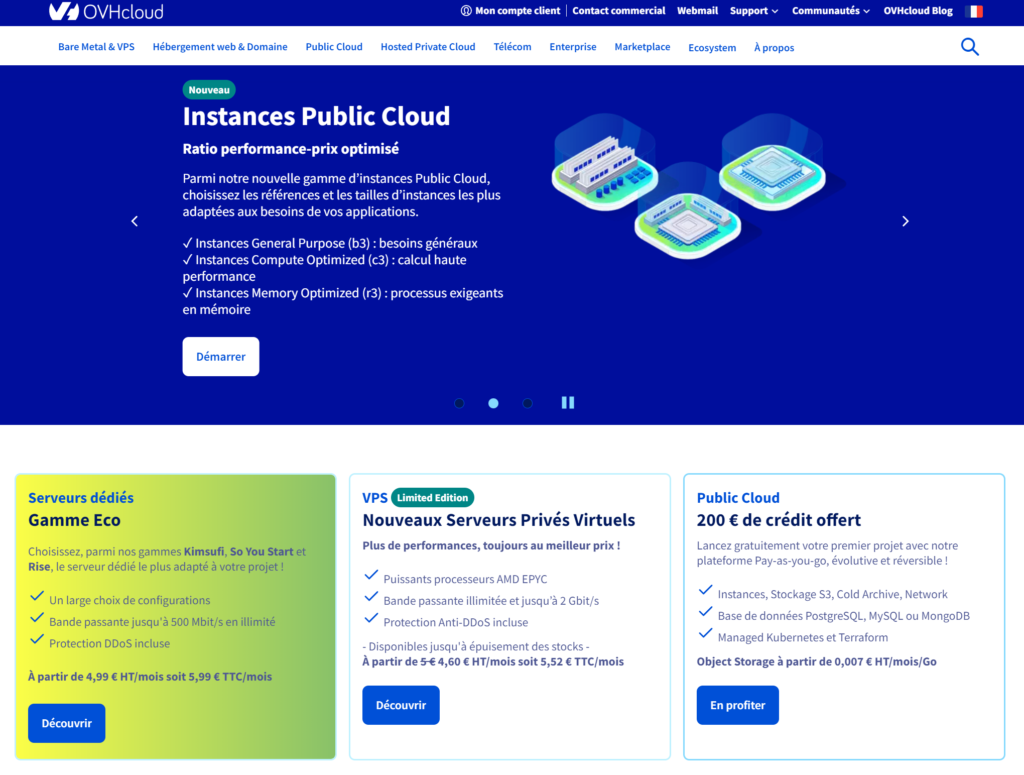The height and width of the screenshot is (775, 1024).
Task: Pause the carousel with the pause icon
Action: tap(568, 402)
